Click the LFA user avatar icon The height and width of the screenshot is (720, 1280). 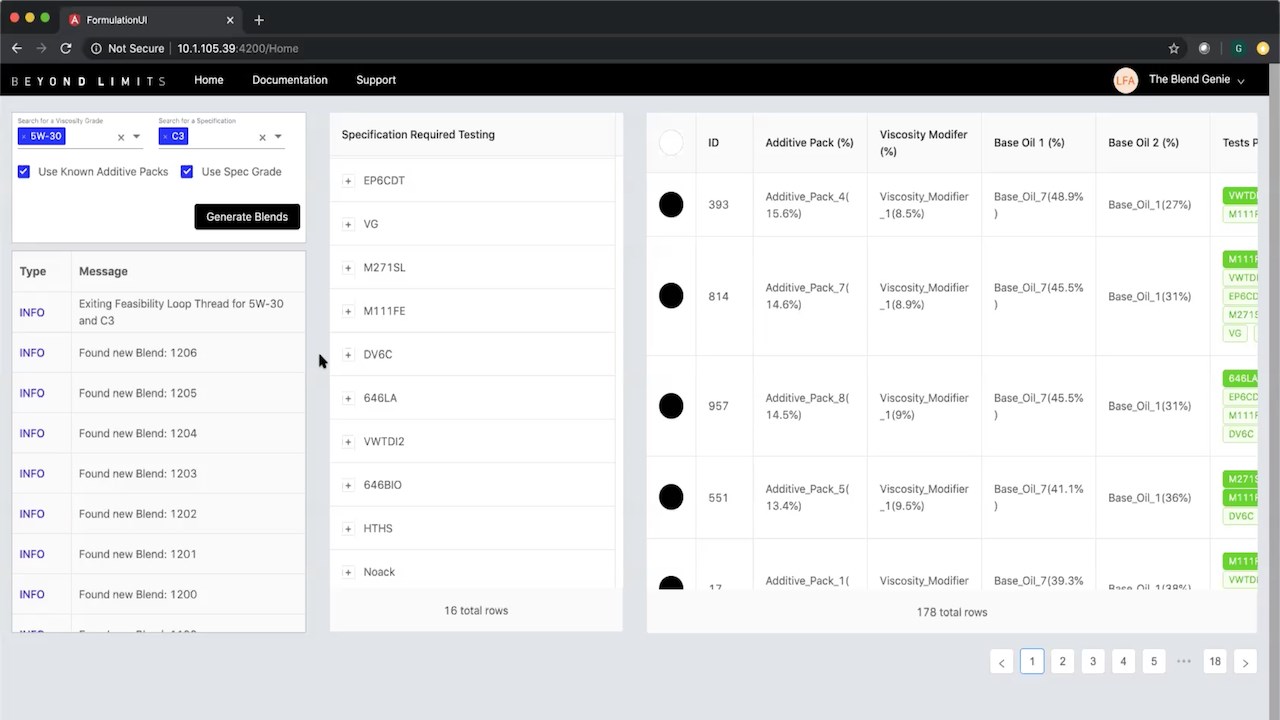coord(1126,80)
